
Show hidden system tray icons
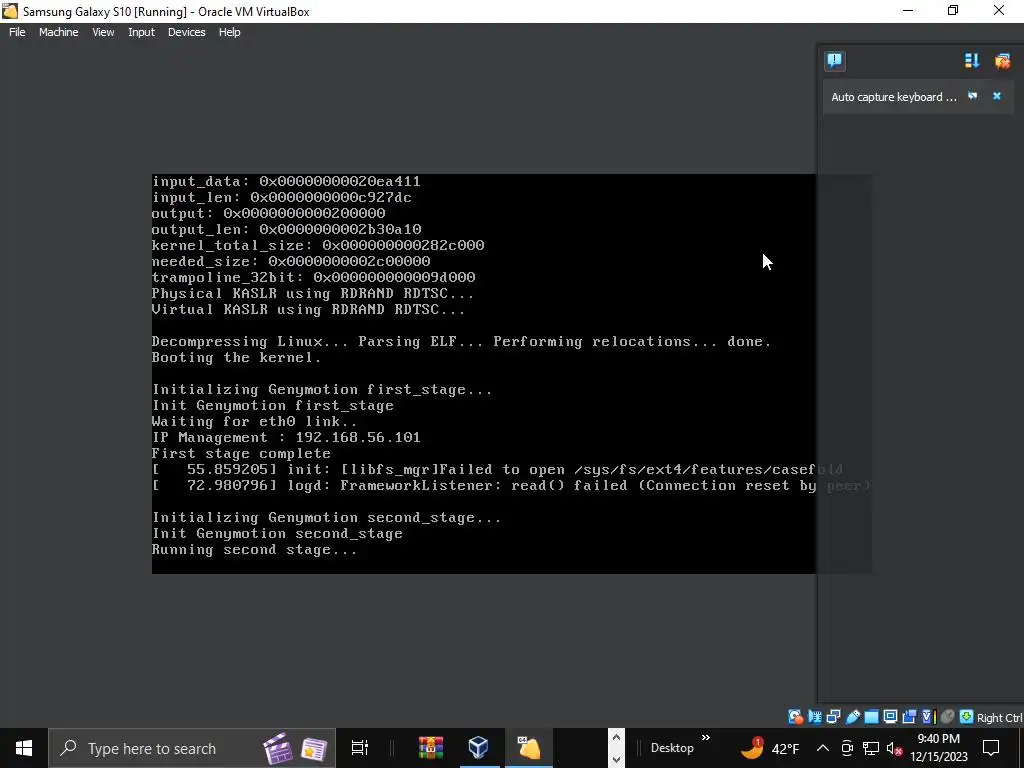(823, 748)
